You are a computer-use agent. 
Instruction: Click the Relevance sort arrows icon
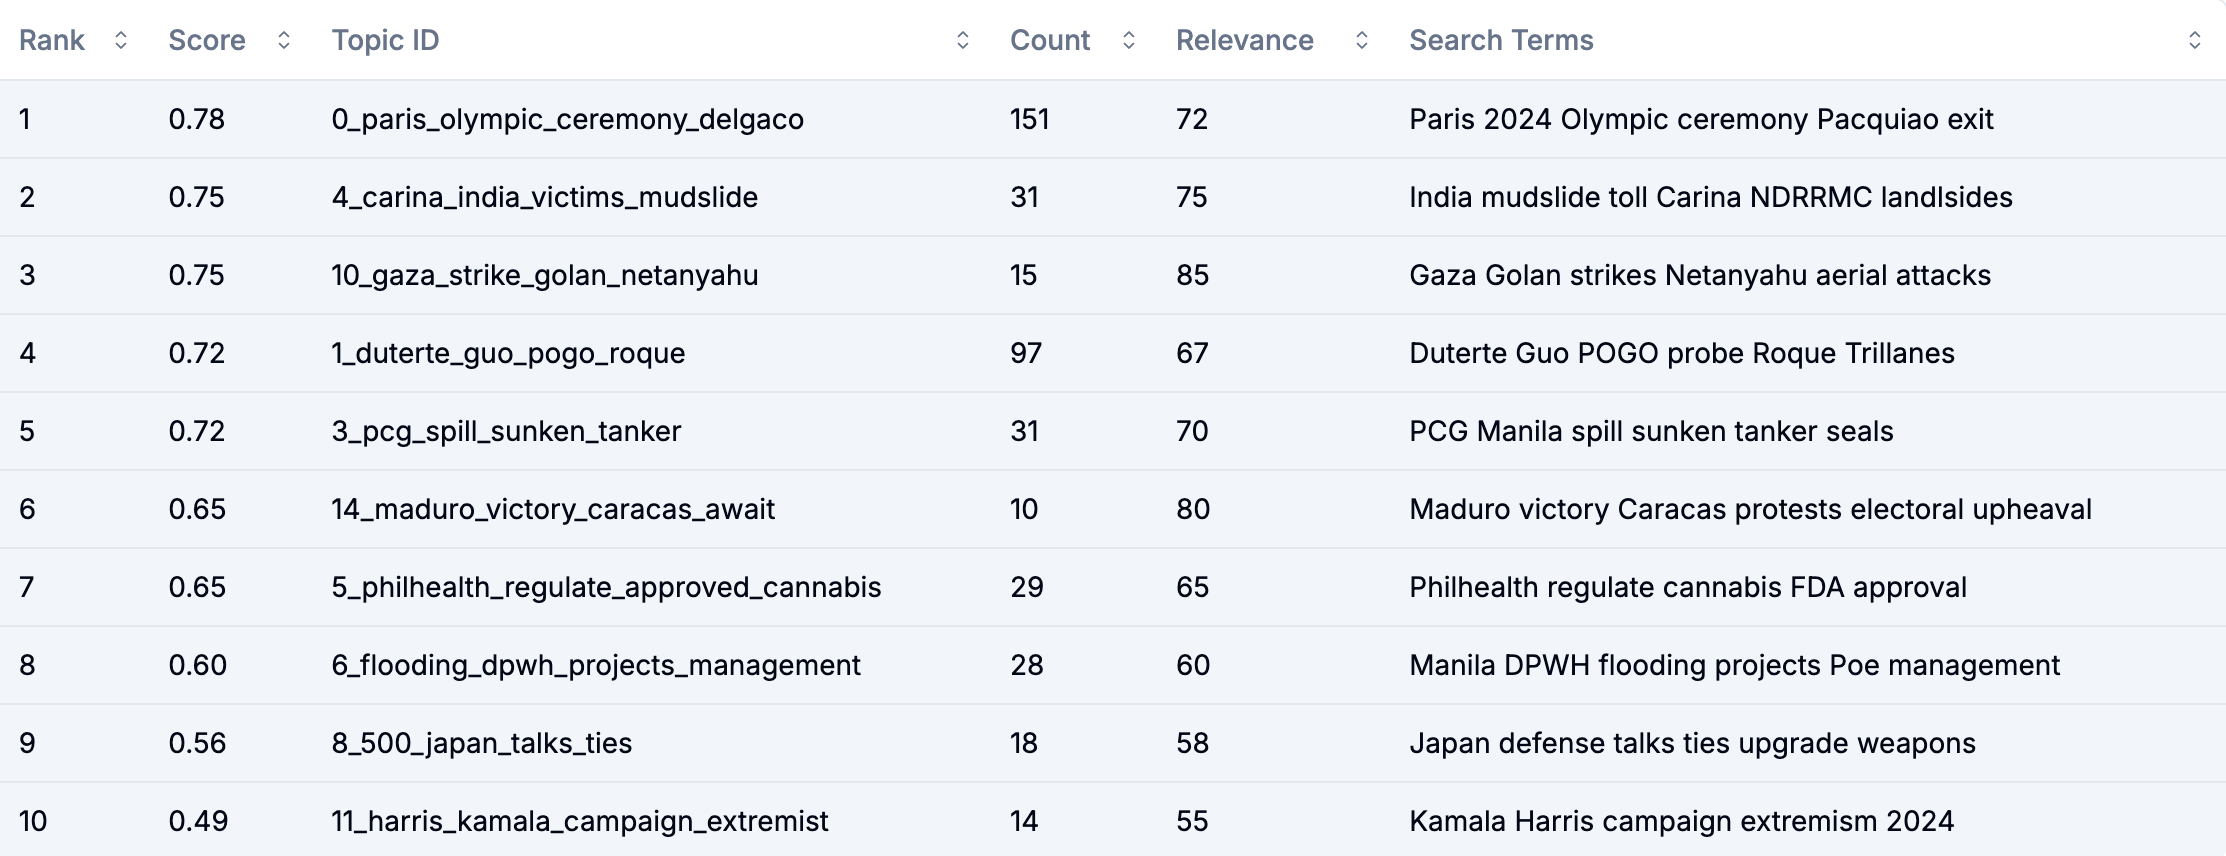[x=1362, y=40]
